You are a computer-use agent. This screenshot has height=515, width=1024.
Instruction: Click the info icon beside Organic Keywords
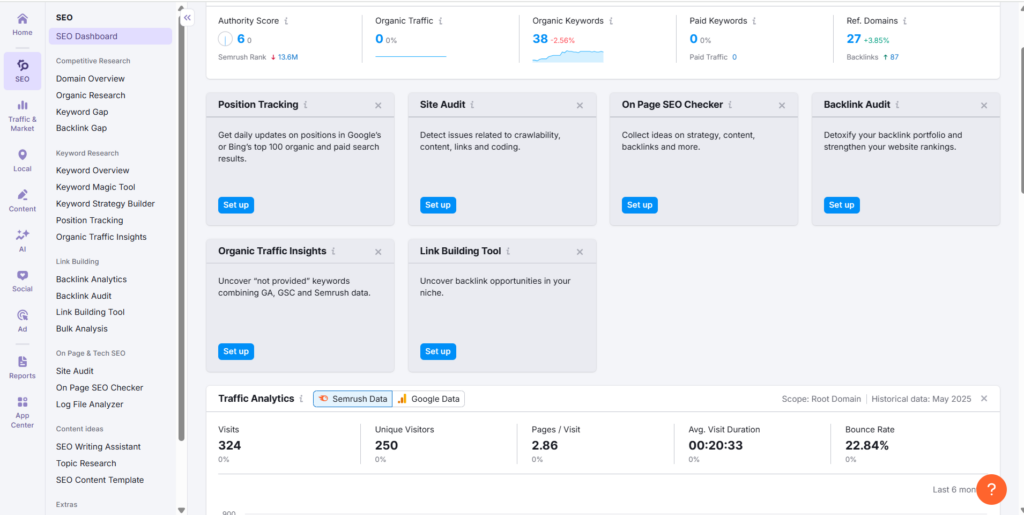pyautogui.click(x=611, y=21)
